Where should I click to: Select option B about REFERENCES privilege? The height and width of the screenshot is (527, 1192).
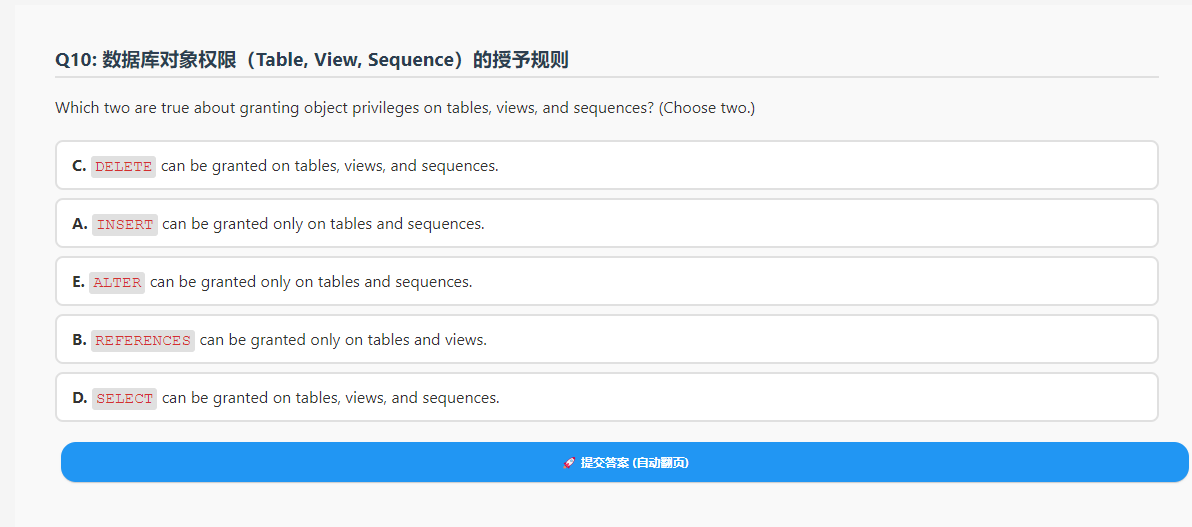607,339
